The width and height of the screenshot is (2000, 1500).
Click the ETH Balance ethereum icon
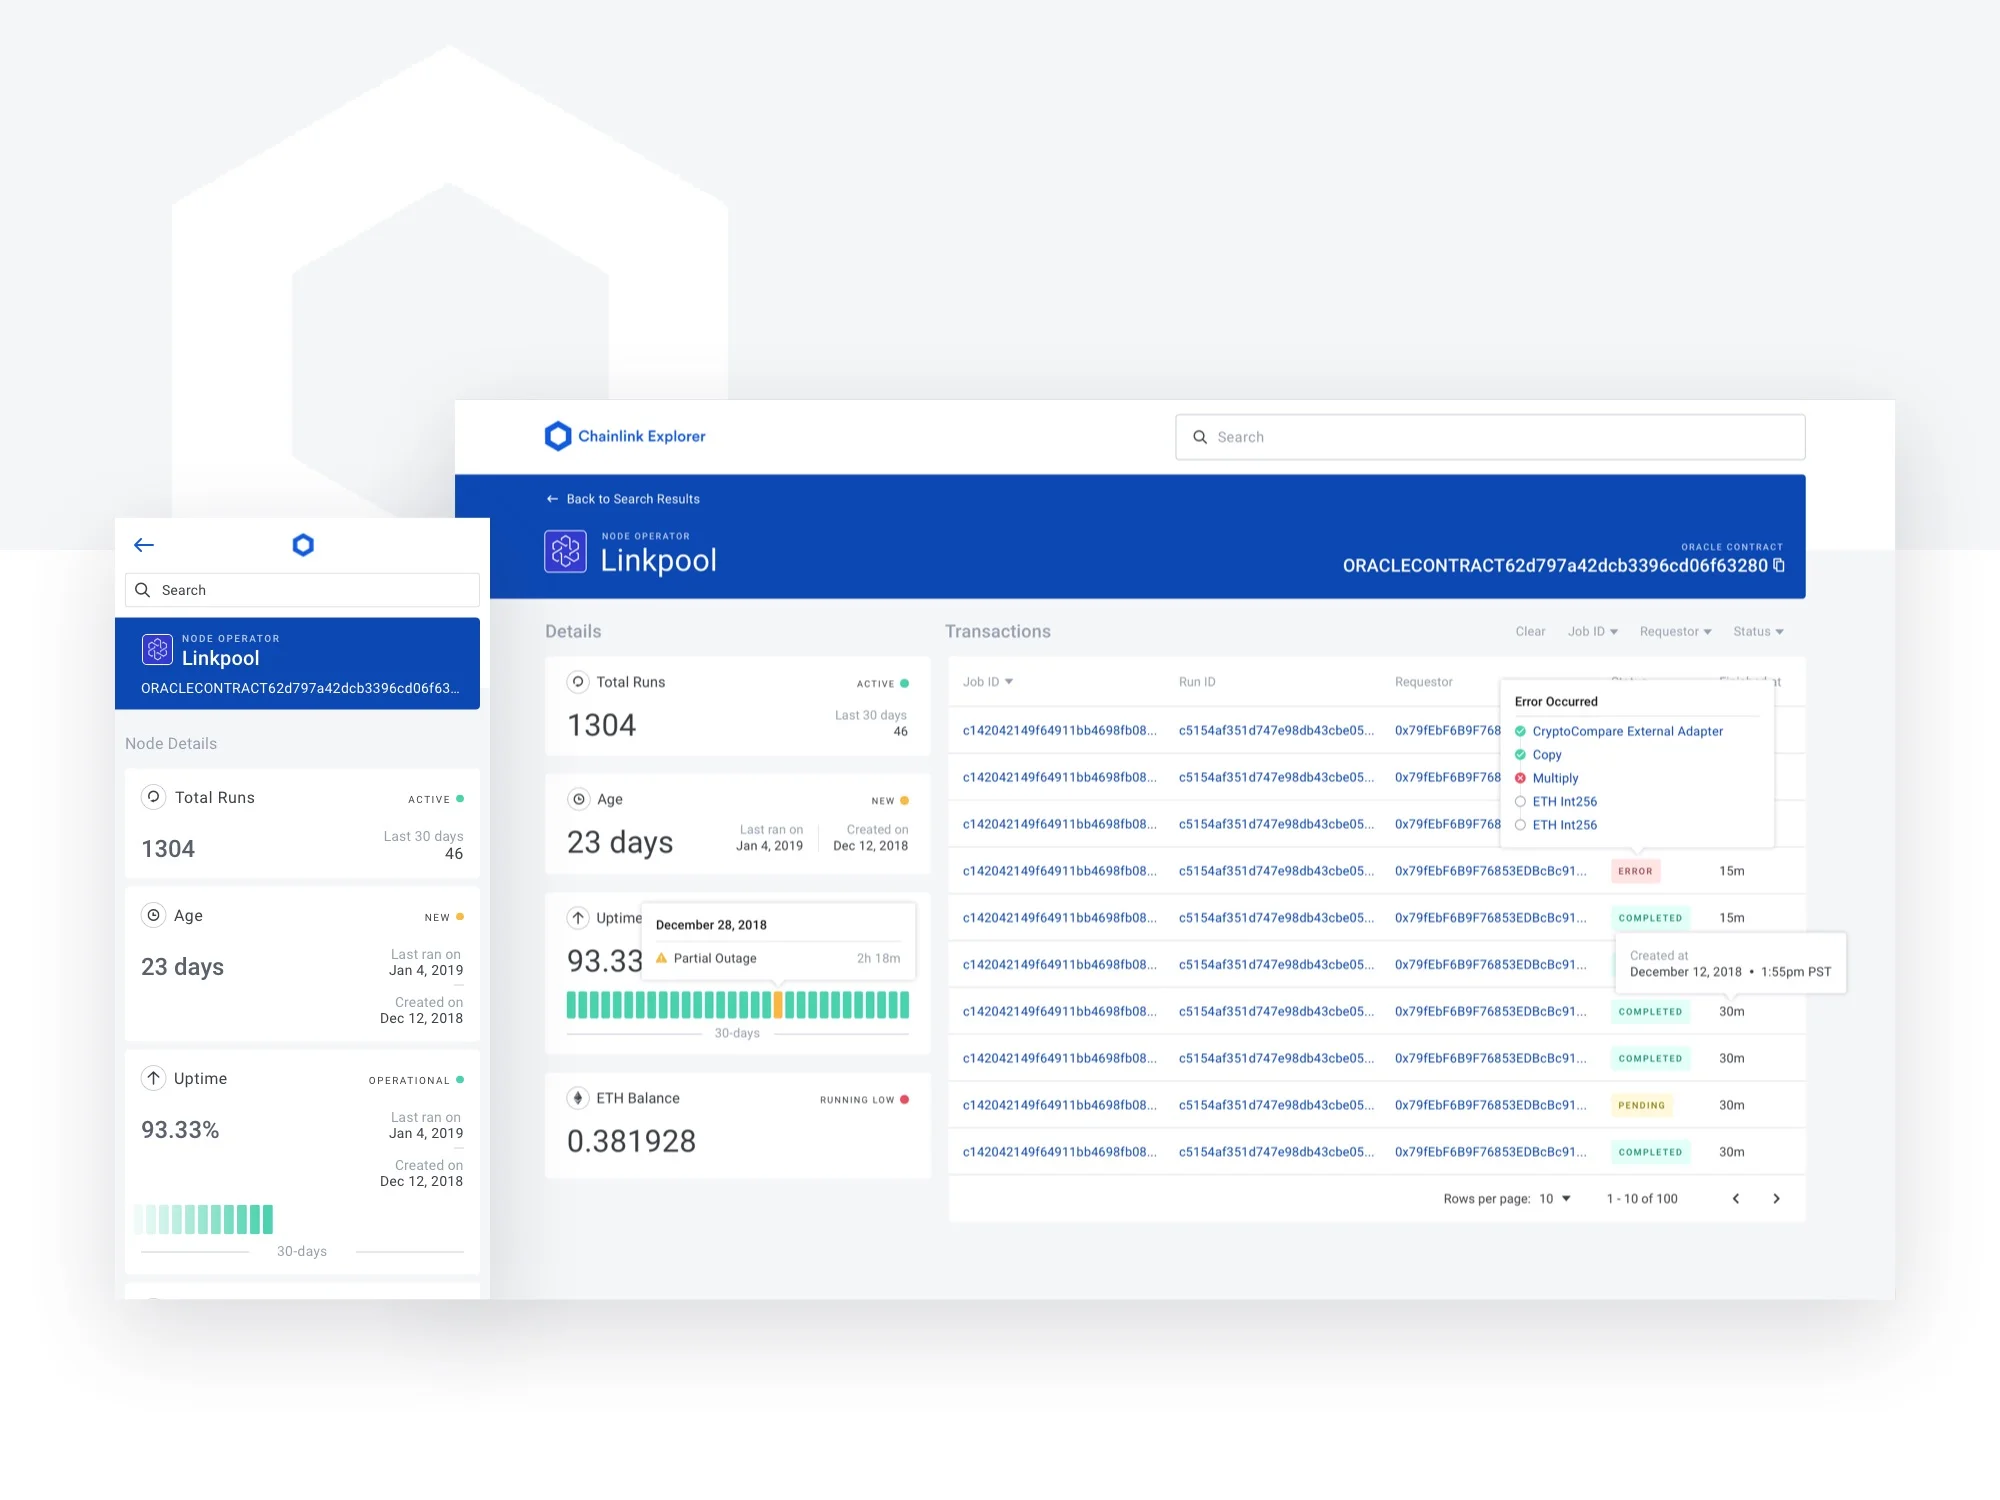click(x=578, y=1098)
